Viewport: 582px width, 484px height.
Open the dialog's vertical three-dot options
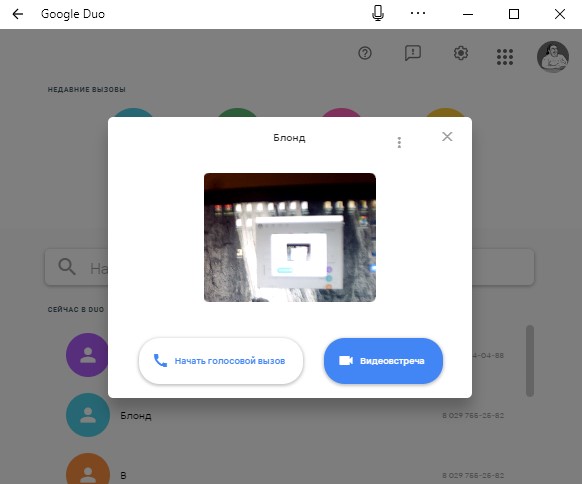tap(399, 142)
